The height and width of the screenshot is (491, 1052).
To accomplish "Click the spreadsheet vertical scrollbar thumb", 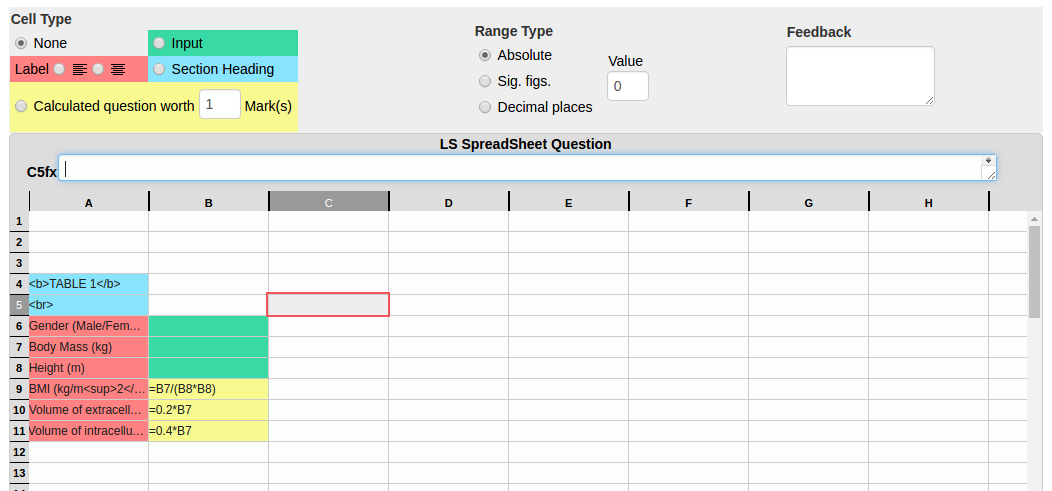I will click(1034, 272).
